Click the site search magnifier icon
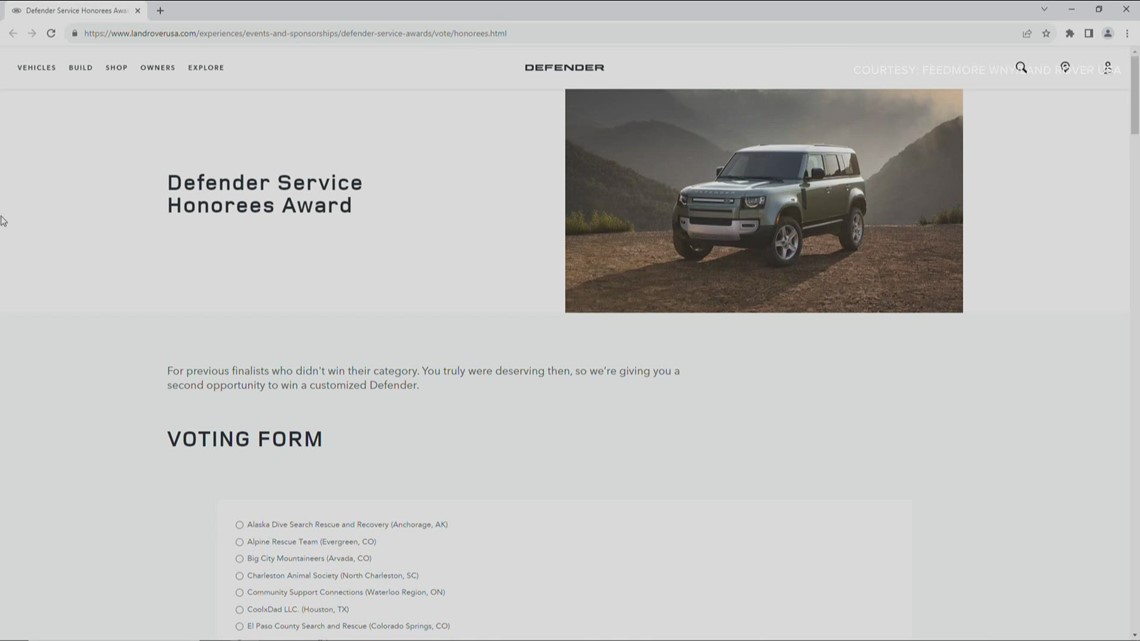 pyautogui.click(x=1021, y=68)
